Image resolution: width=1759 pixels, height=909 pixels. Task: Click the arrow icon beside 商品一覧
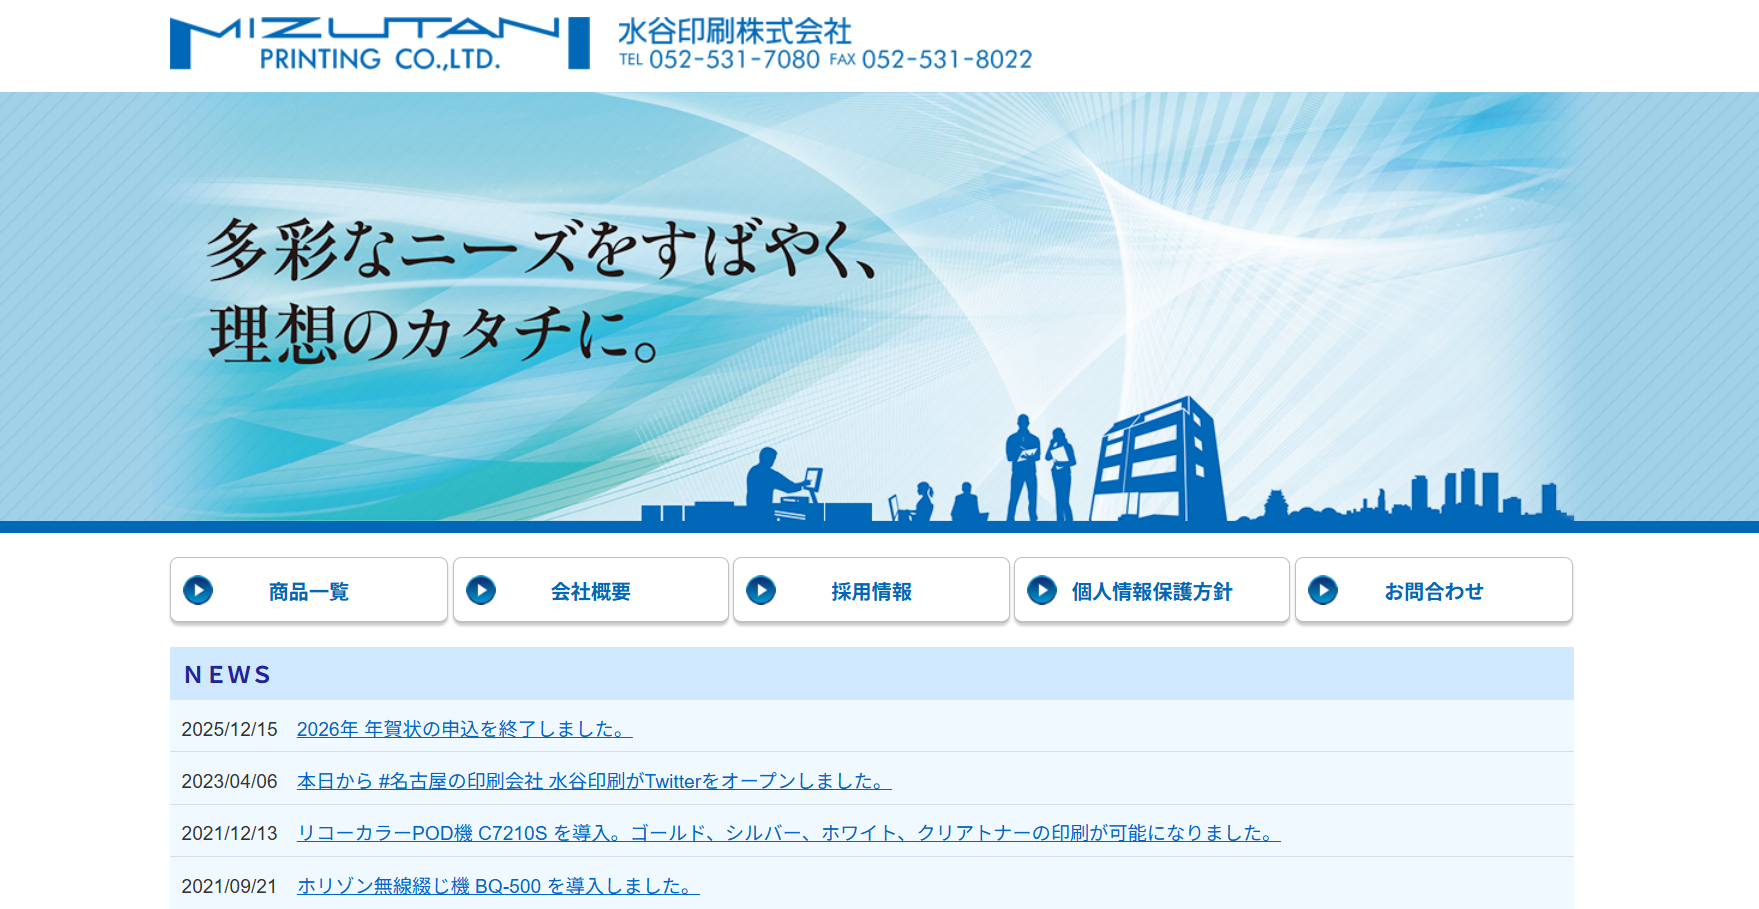pyautogui.click(x=198, y=590)
